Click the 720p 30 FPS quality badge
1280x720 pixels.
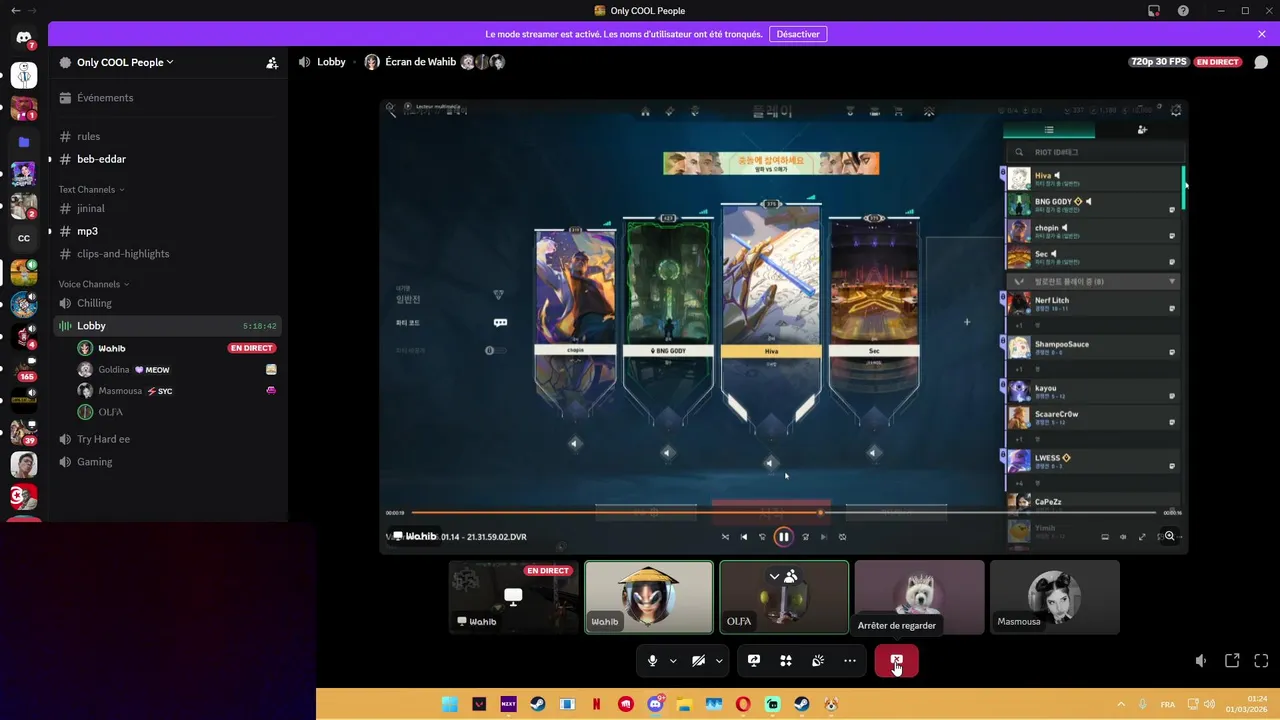click(x=1158, y=62)
